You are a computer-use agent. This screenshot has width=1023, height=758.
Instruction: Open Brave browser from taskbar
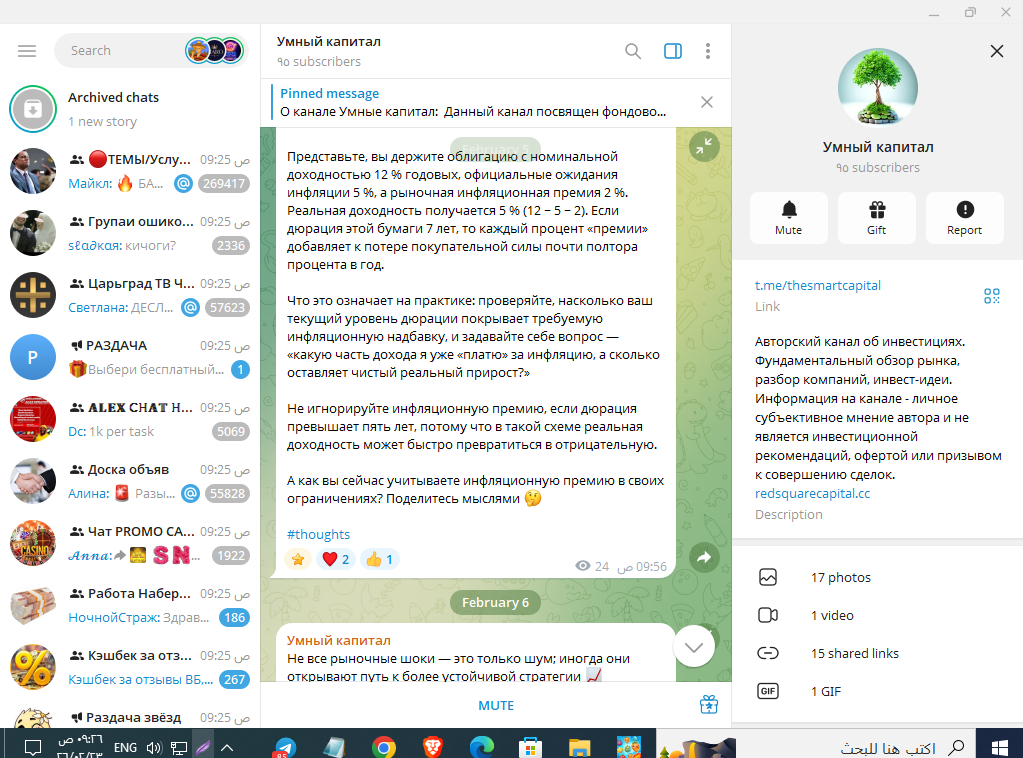click(x=432, y=748)
